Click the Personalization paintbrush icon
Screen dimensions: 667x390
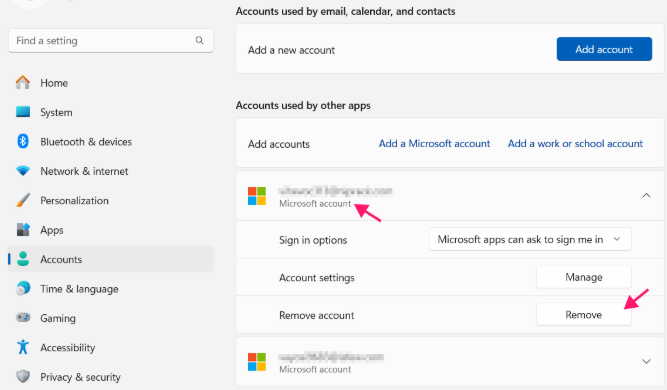23,200
